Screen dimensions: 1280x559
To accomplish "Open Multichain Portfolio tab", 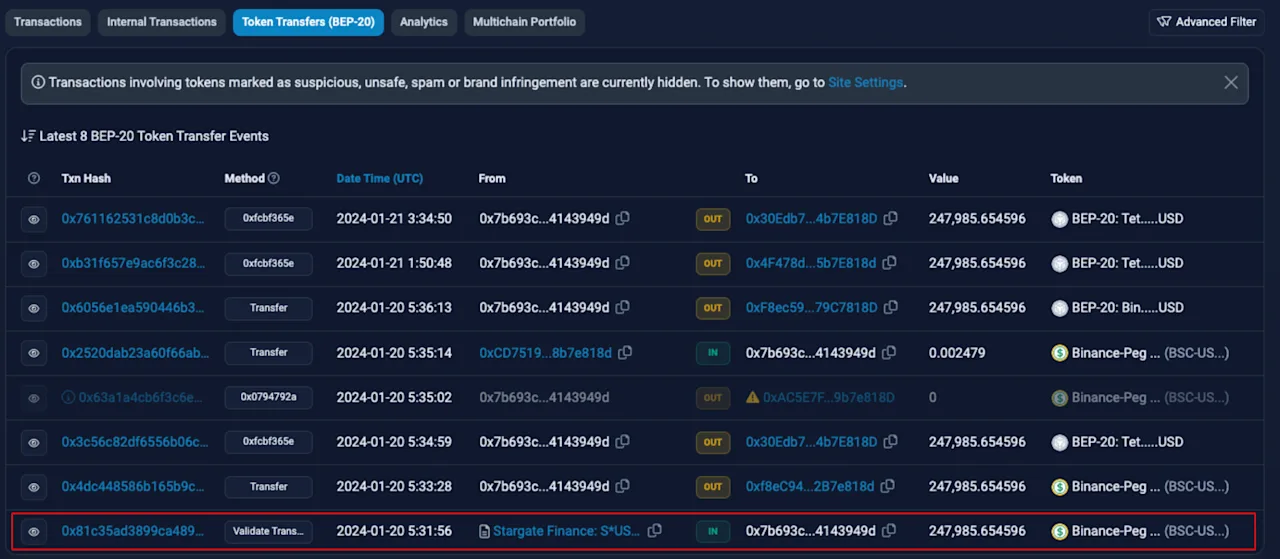I will pyautogui.click(x=524, y=22).
